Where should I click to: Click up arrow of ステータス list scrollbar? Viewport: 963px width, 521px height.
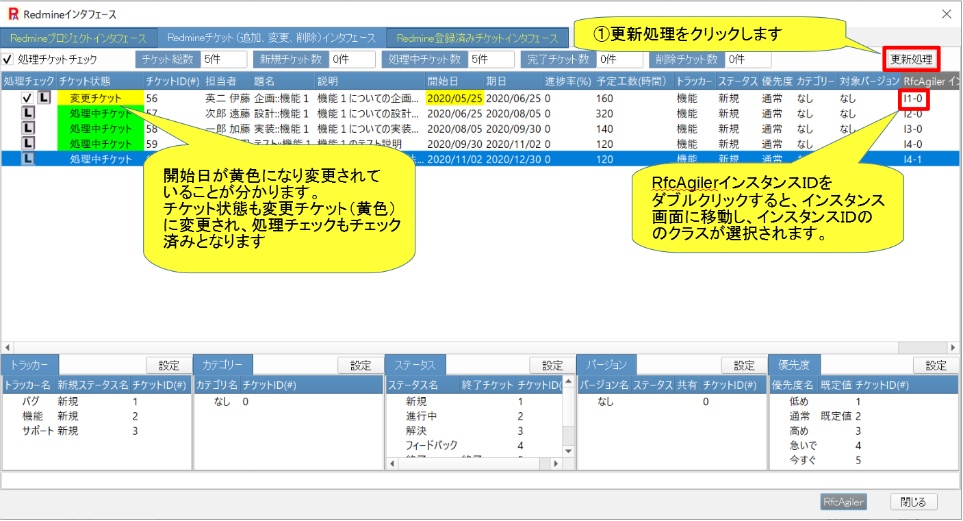(x=568, y=382)
